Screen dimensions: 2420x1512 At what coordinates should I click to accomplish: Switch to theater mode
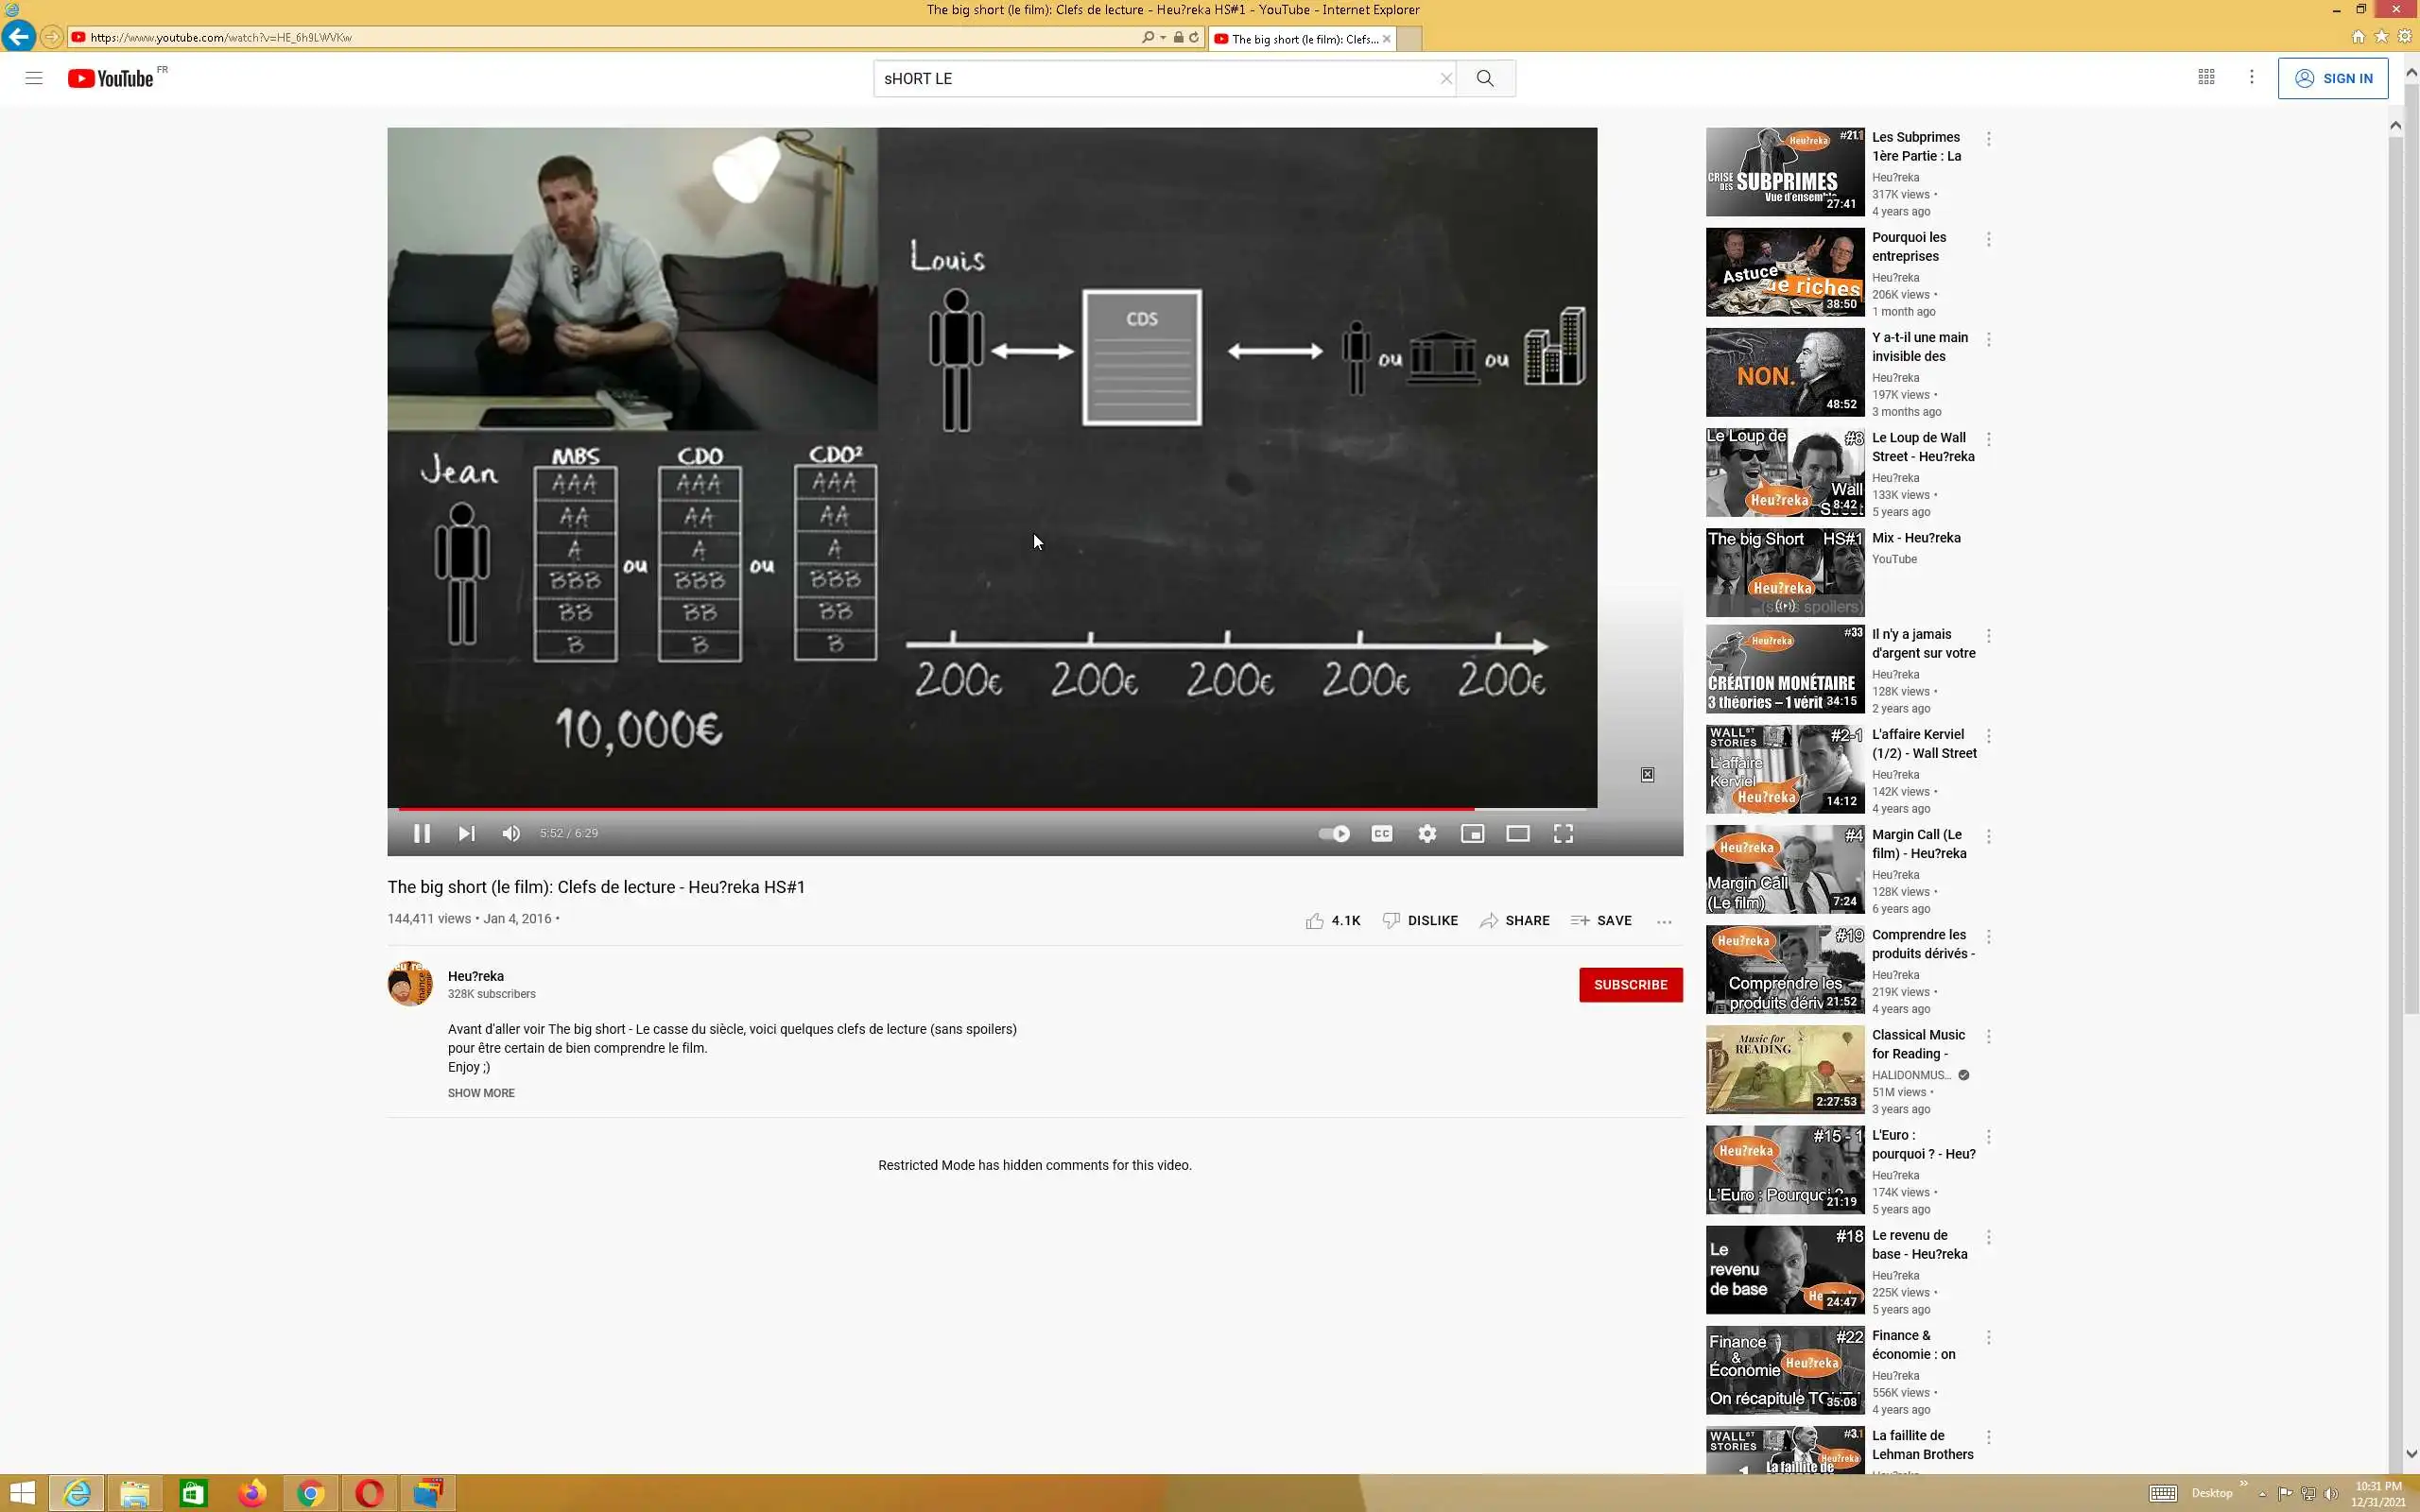(1517, 833)
